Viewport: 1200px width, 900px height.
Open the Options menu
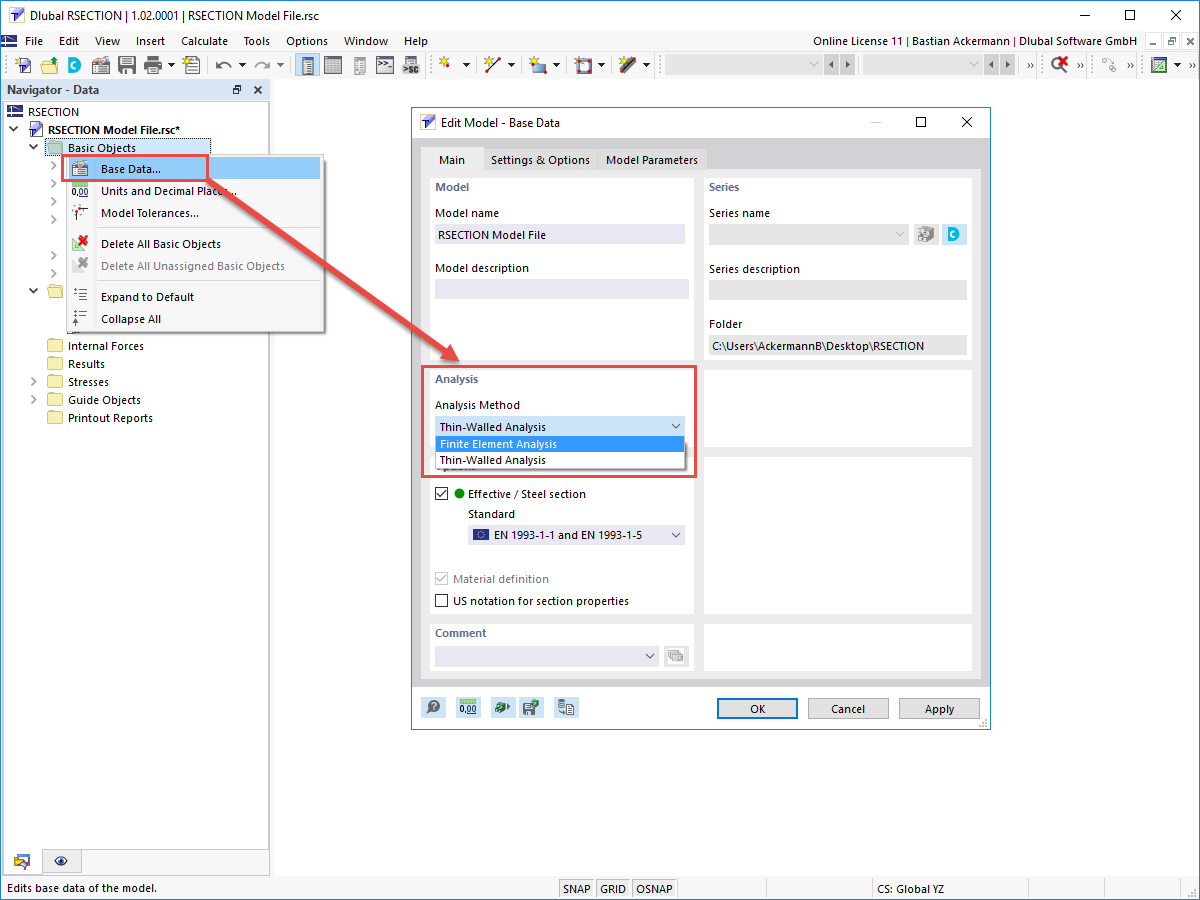pos(307,41)
